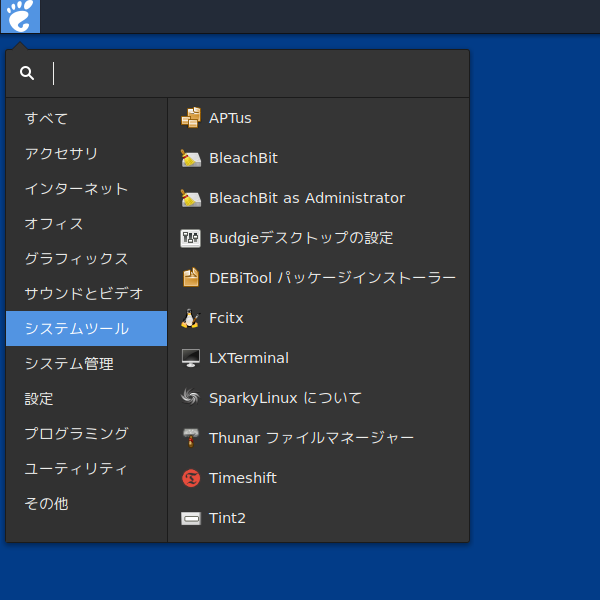Select the ユーティリティ category
Screen dimensions: 600x600
tap(86, 469)
